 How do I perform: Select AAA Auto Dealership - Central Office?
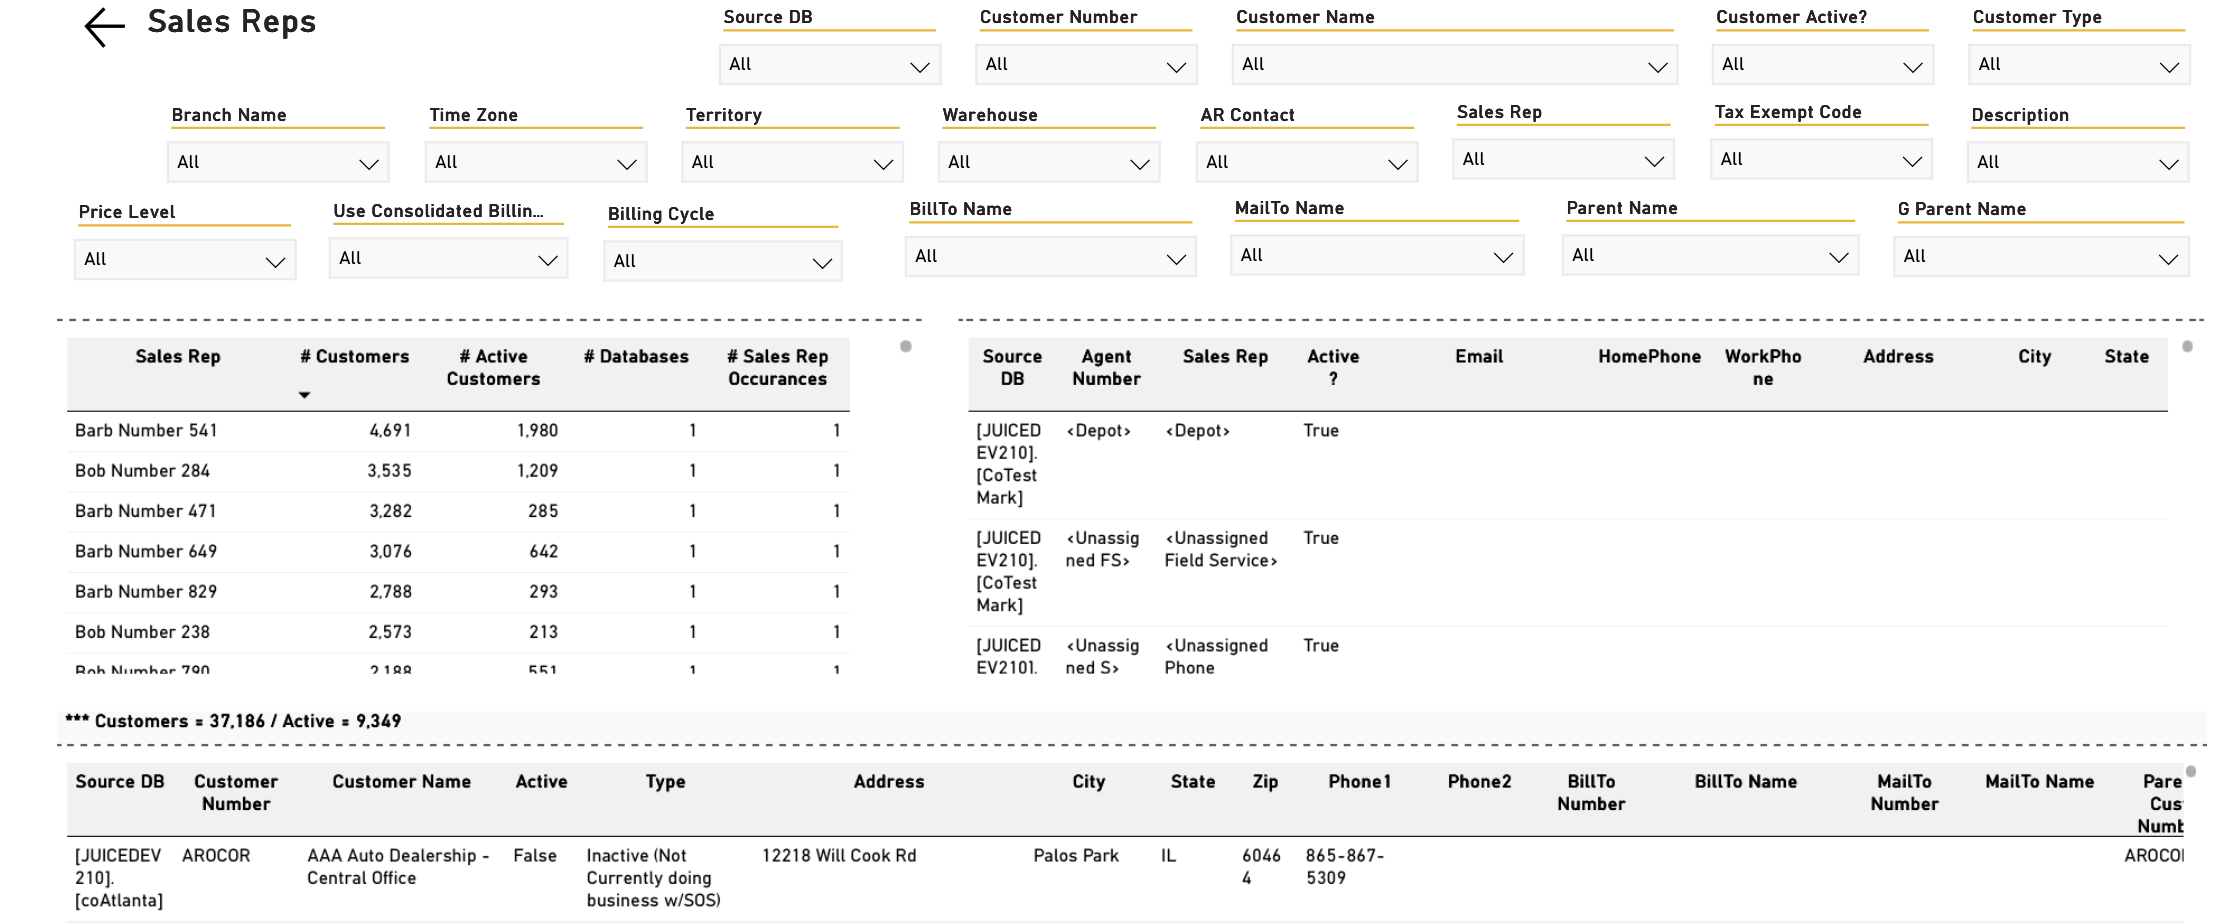(x=398, y=867)
